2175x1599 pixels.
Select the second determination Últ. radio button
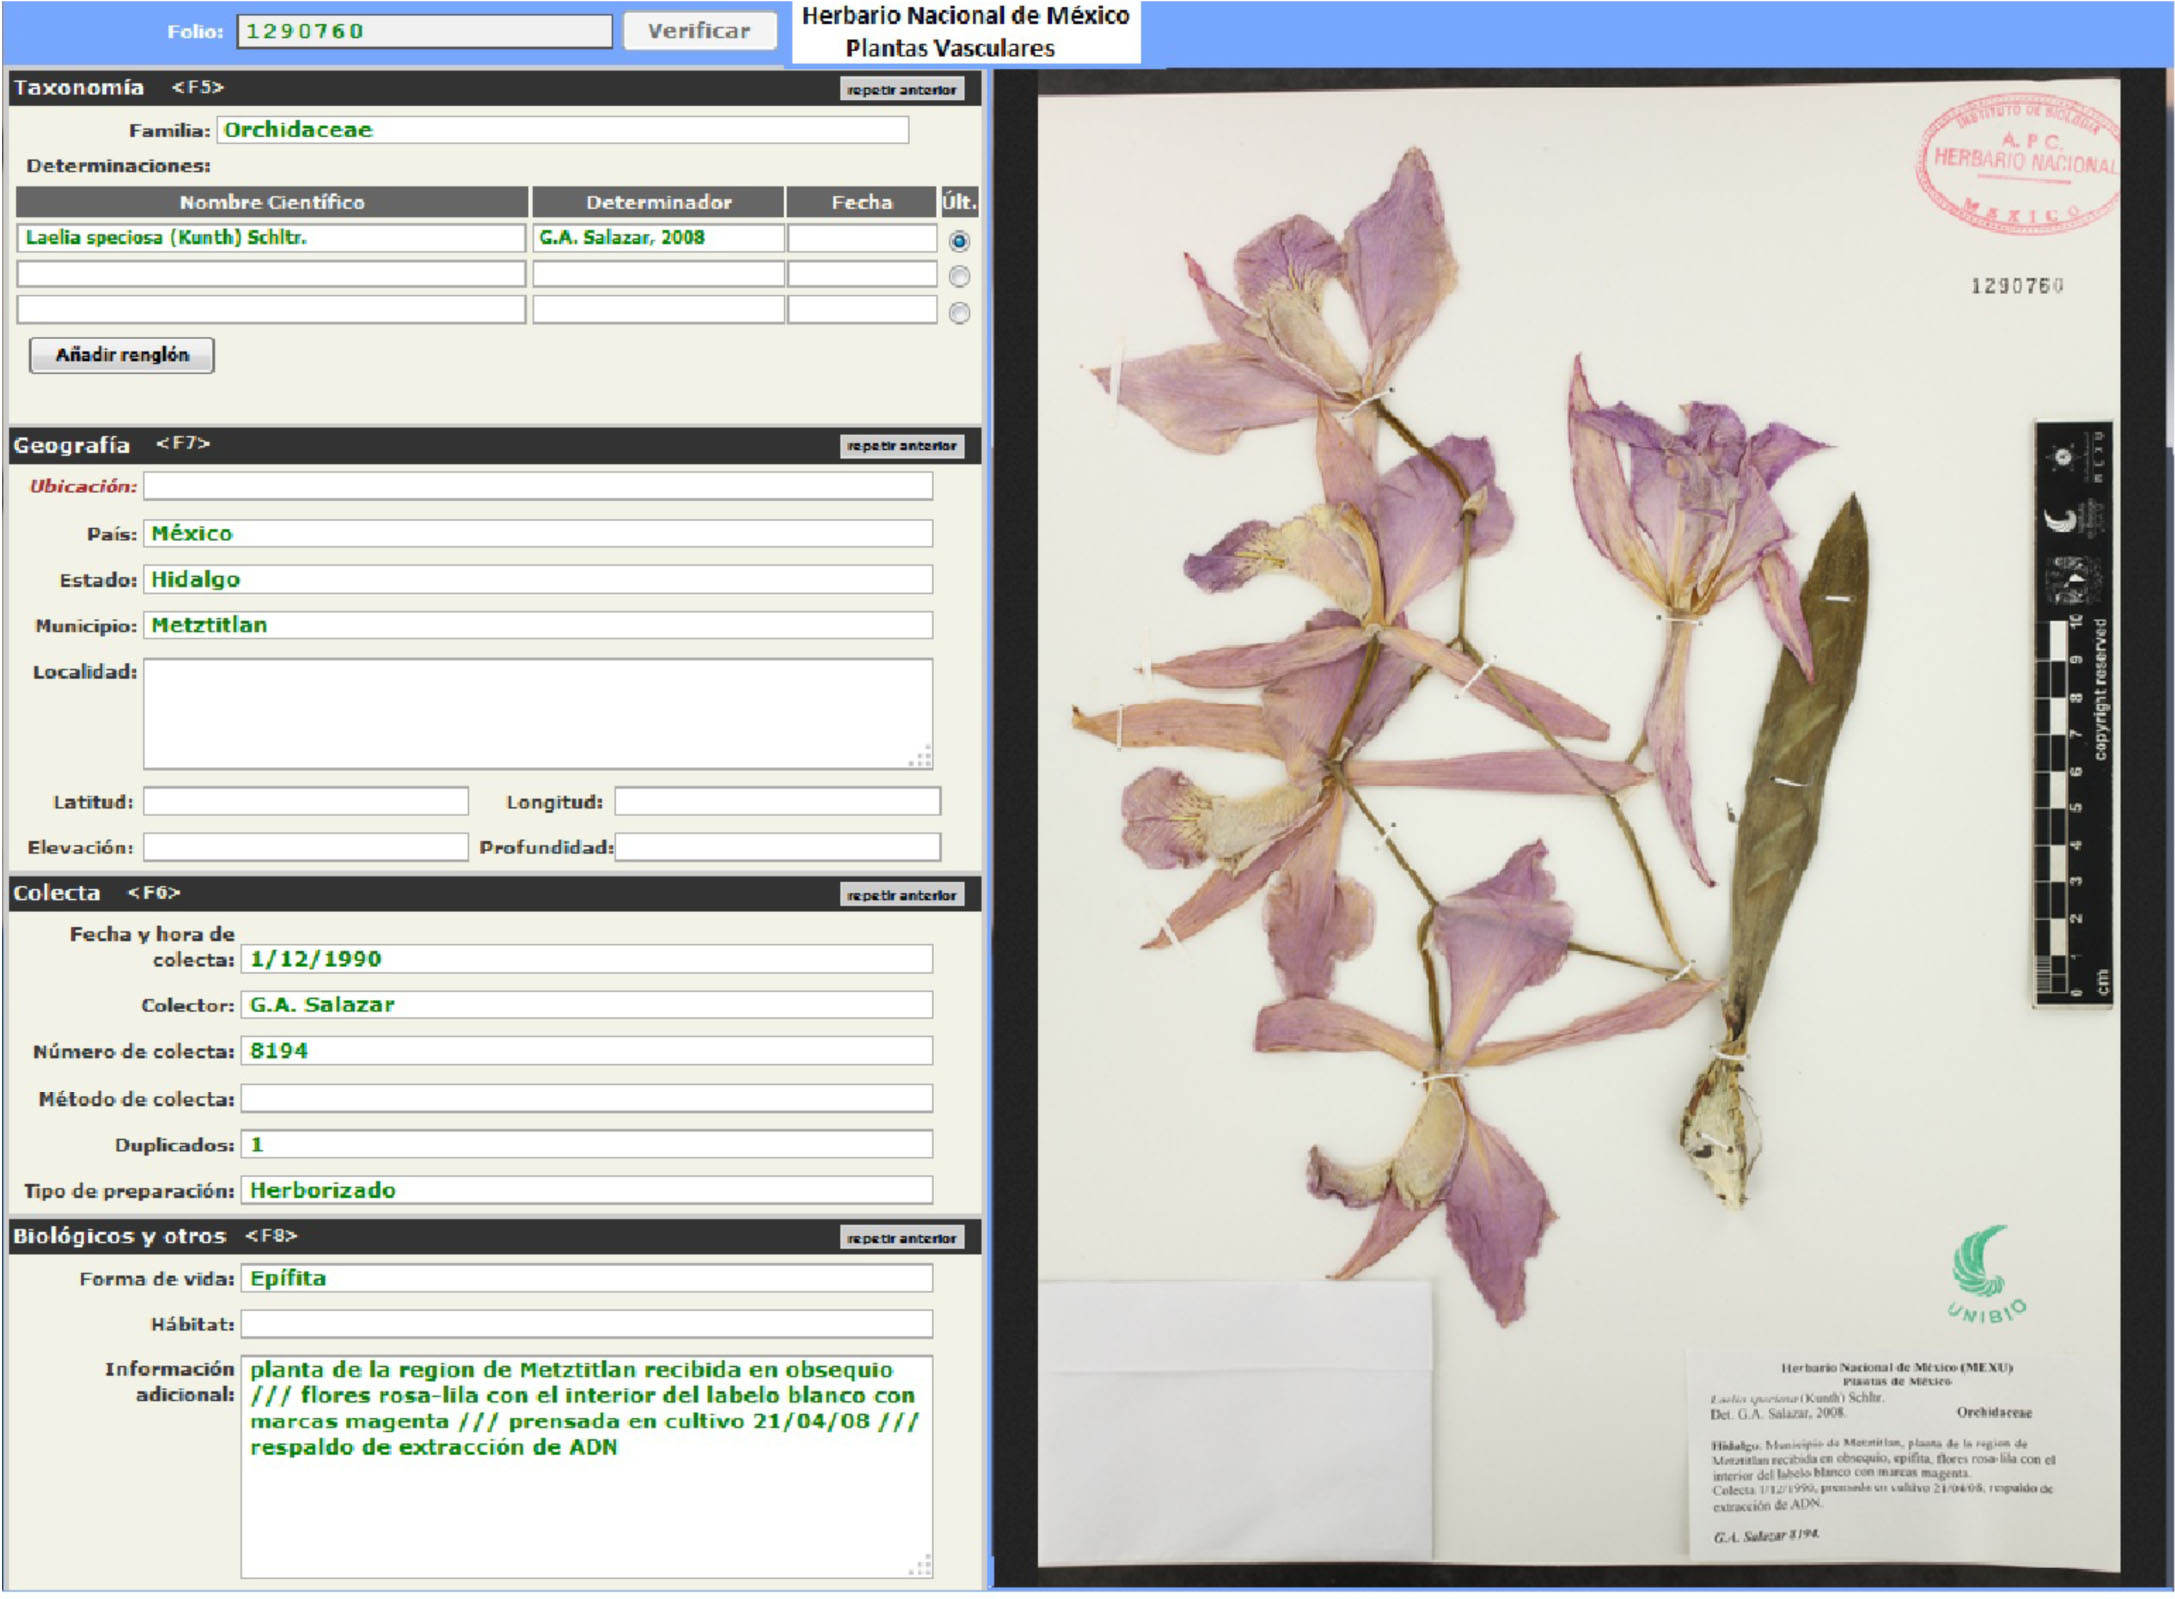coord(959,277)
